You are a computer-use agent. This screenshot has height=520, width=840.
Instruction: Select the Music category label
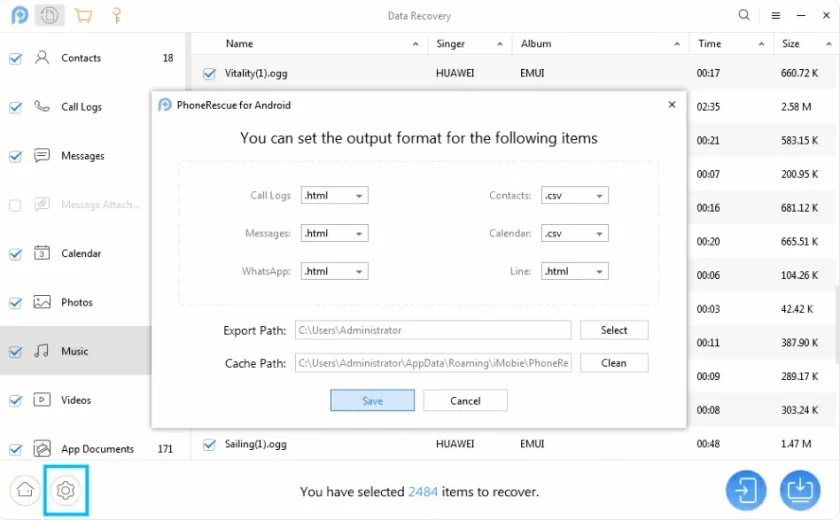point(74,351)
